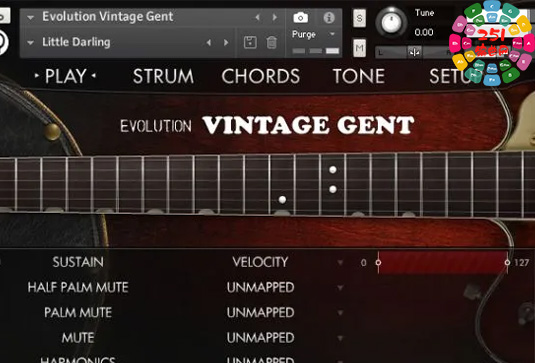Solo the instrument with the S button
This screenshot has width=535, height=363.
pyautogui.click(x=359, y=18)
